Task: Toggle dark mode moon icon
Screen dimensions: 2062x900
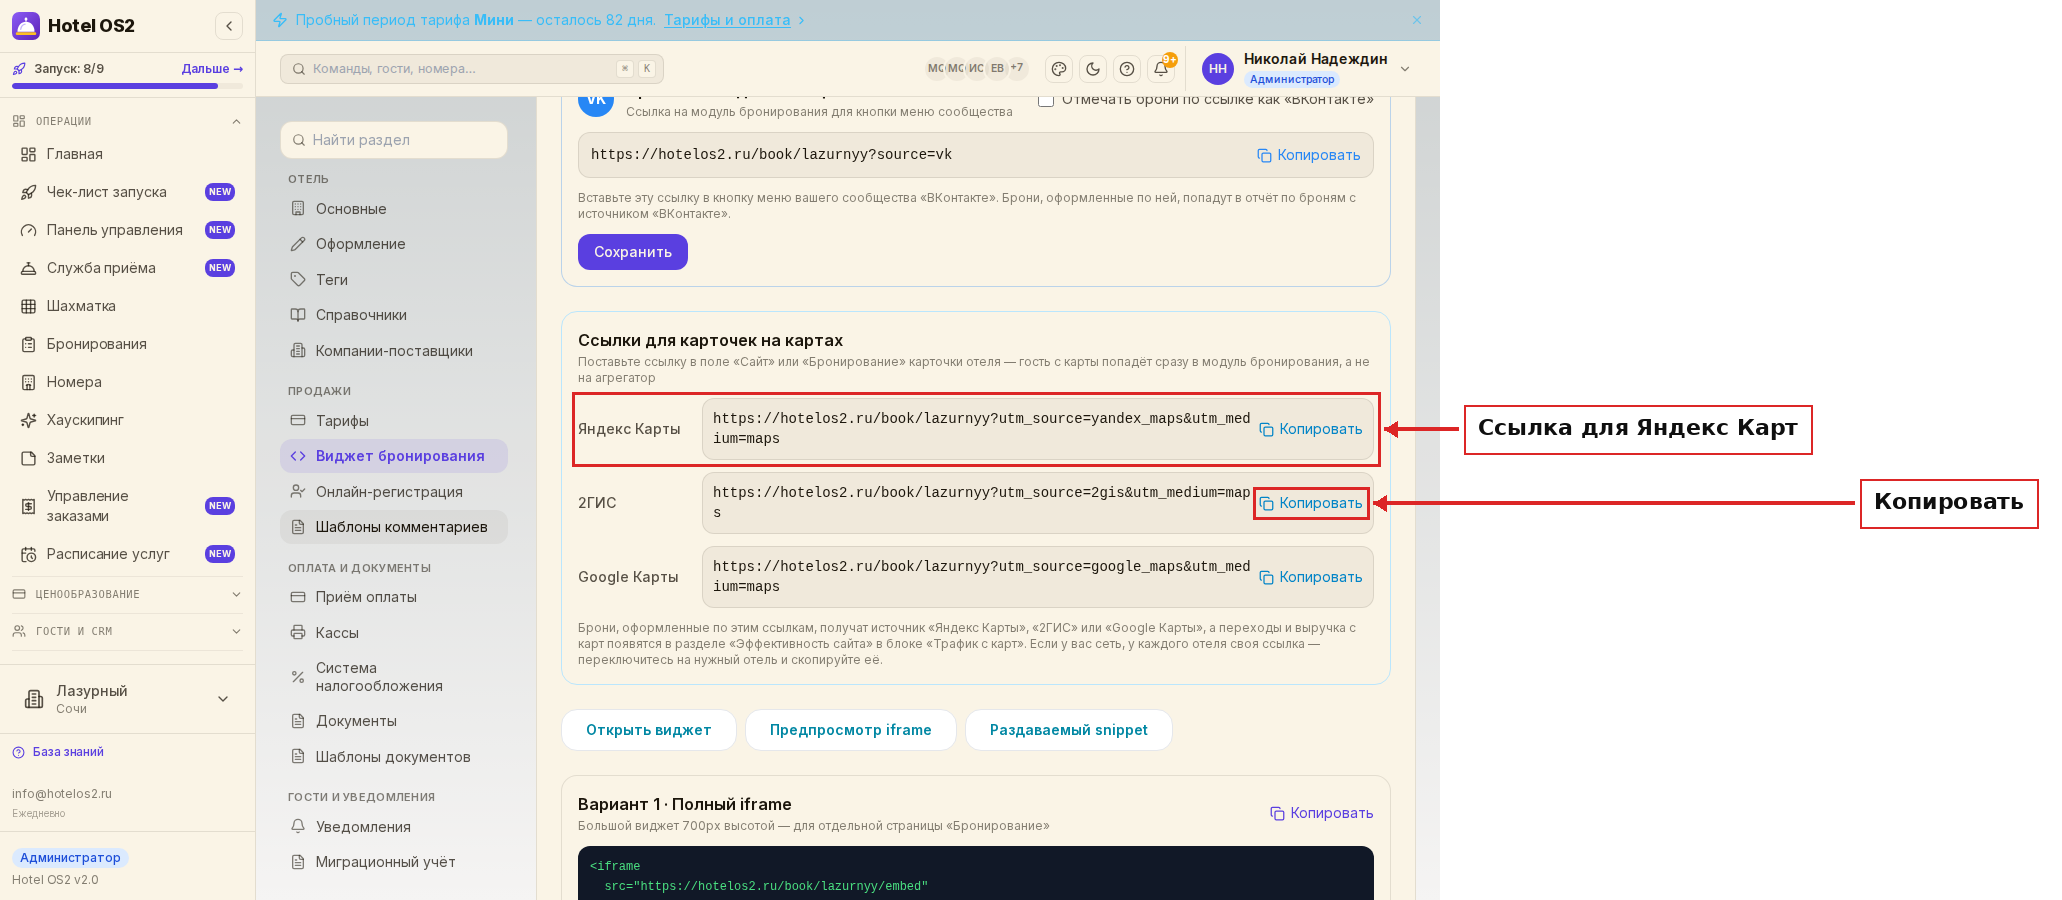Action: [x=1093, y=69]
